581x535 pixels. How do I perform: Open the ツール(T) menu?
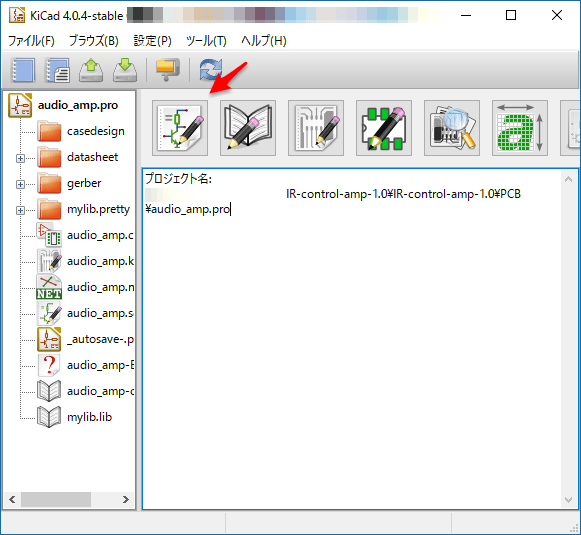206,41
